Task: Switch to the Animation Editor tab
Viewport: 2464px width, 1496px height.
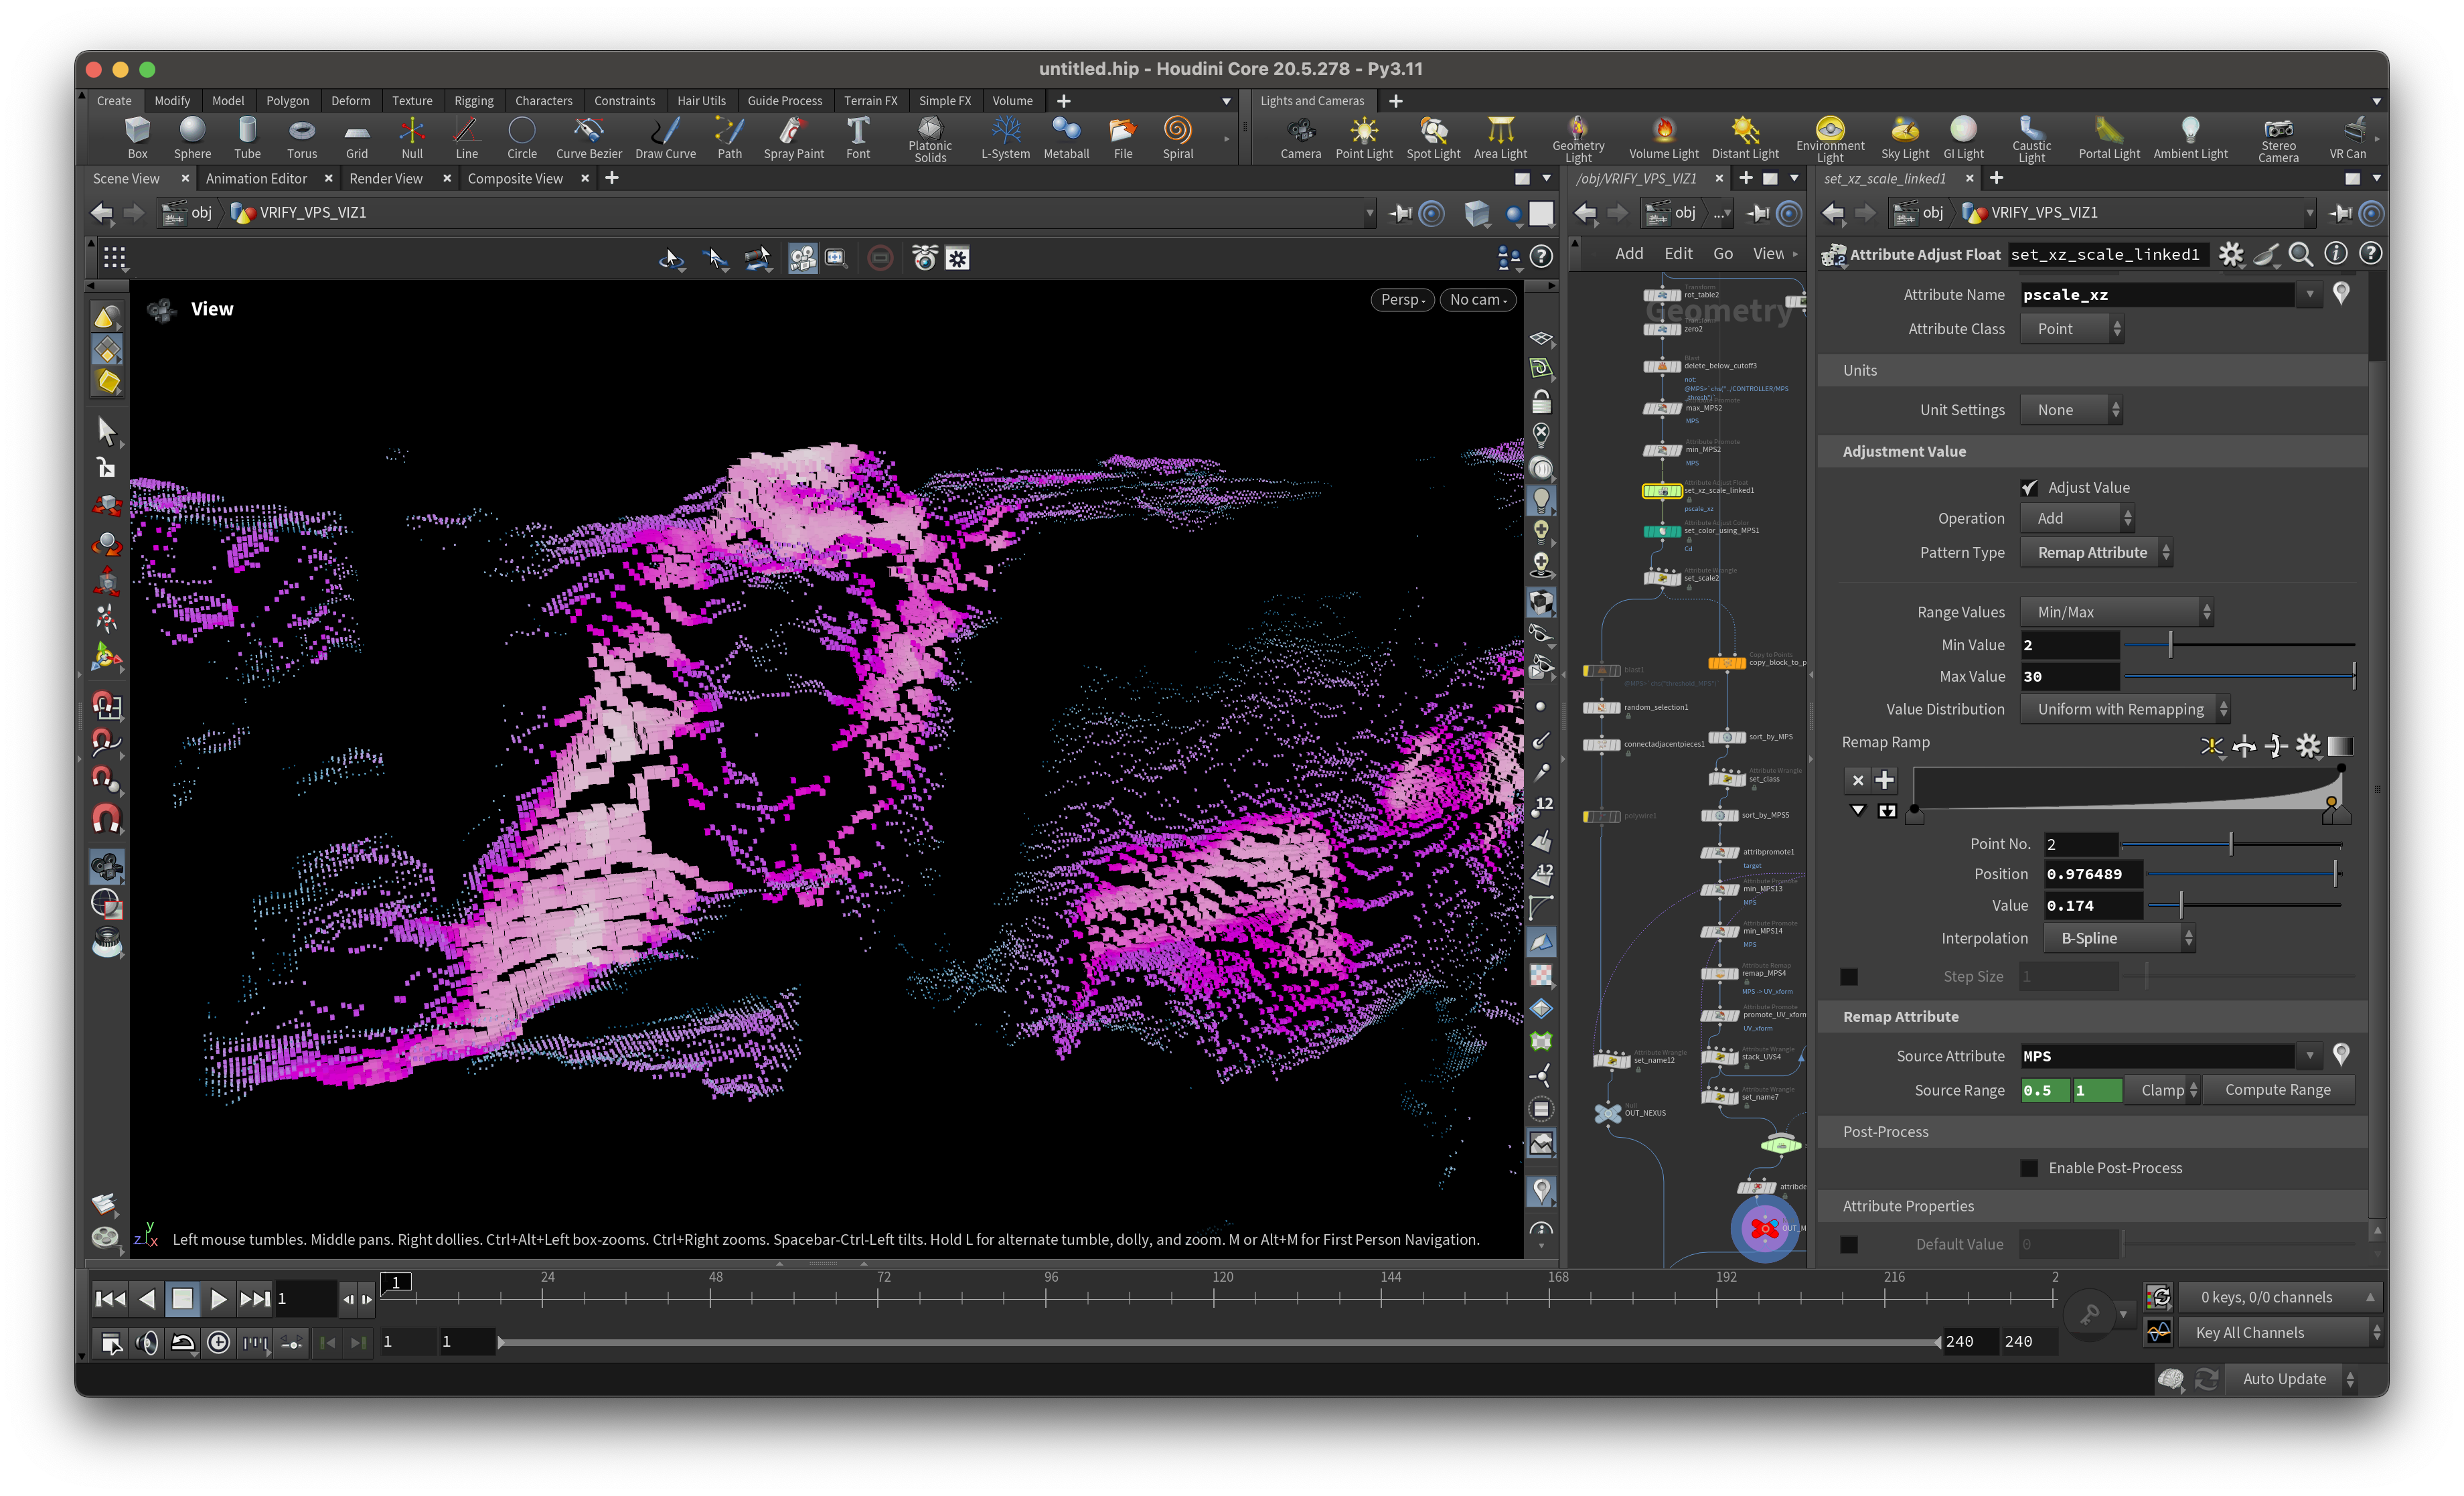Action: click(x=257, y=178)
